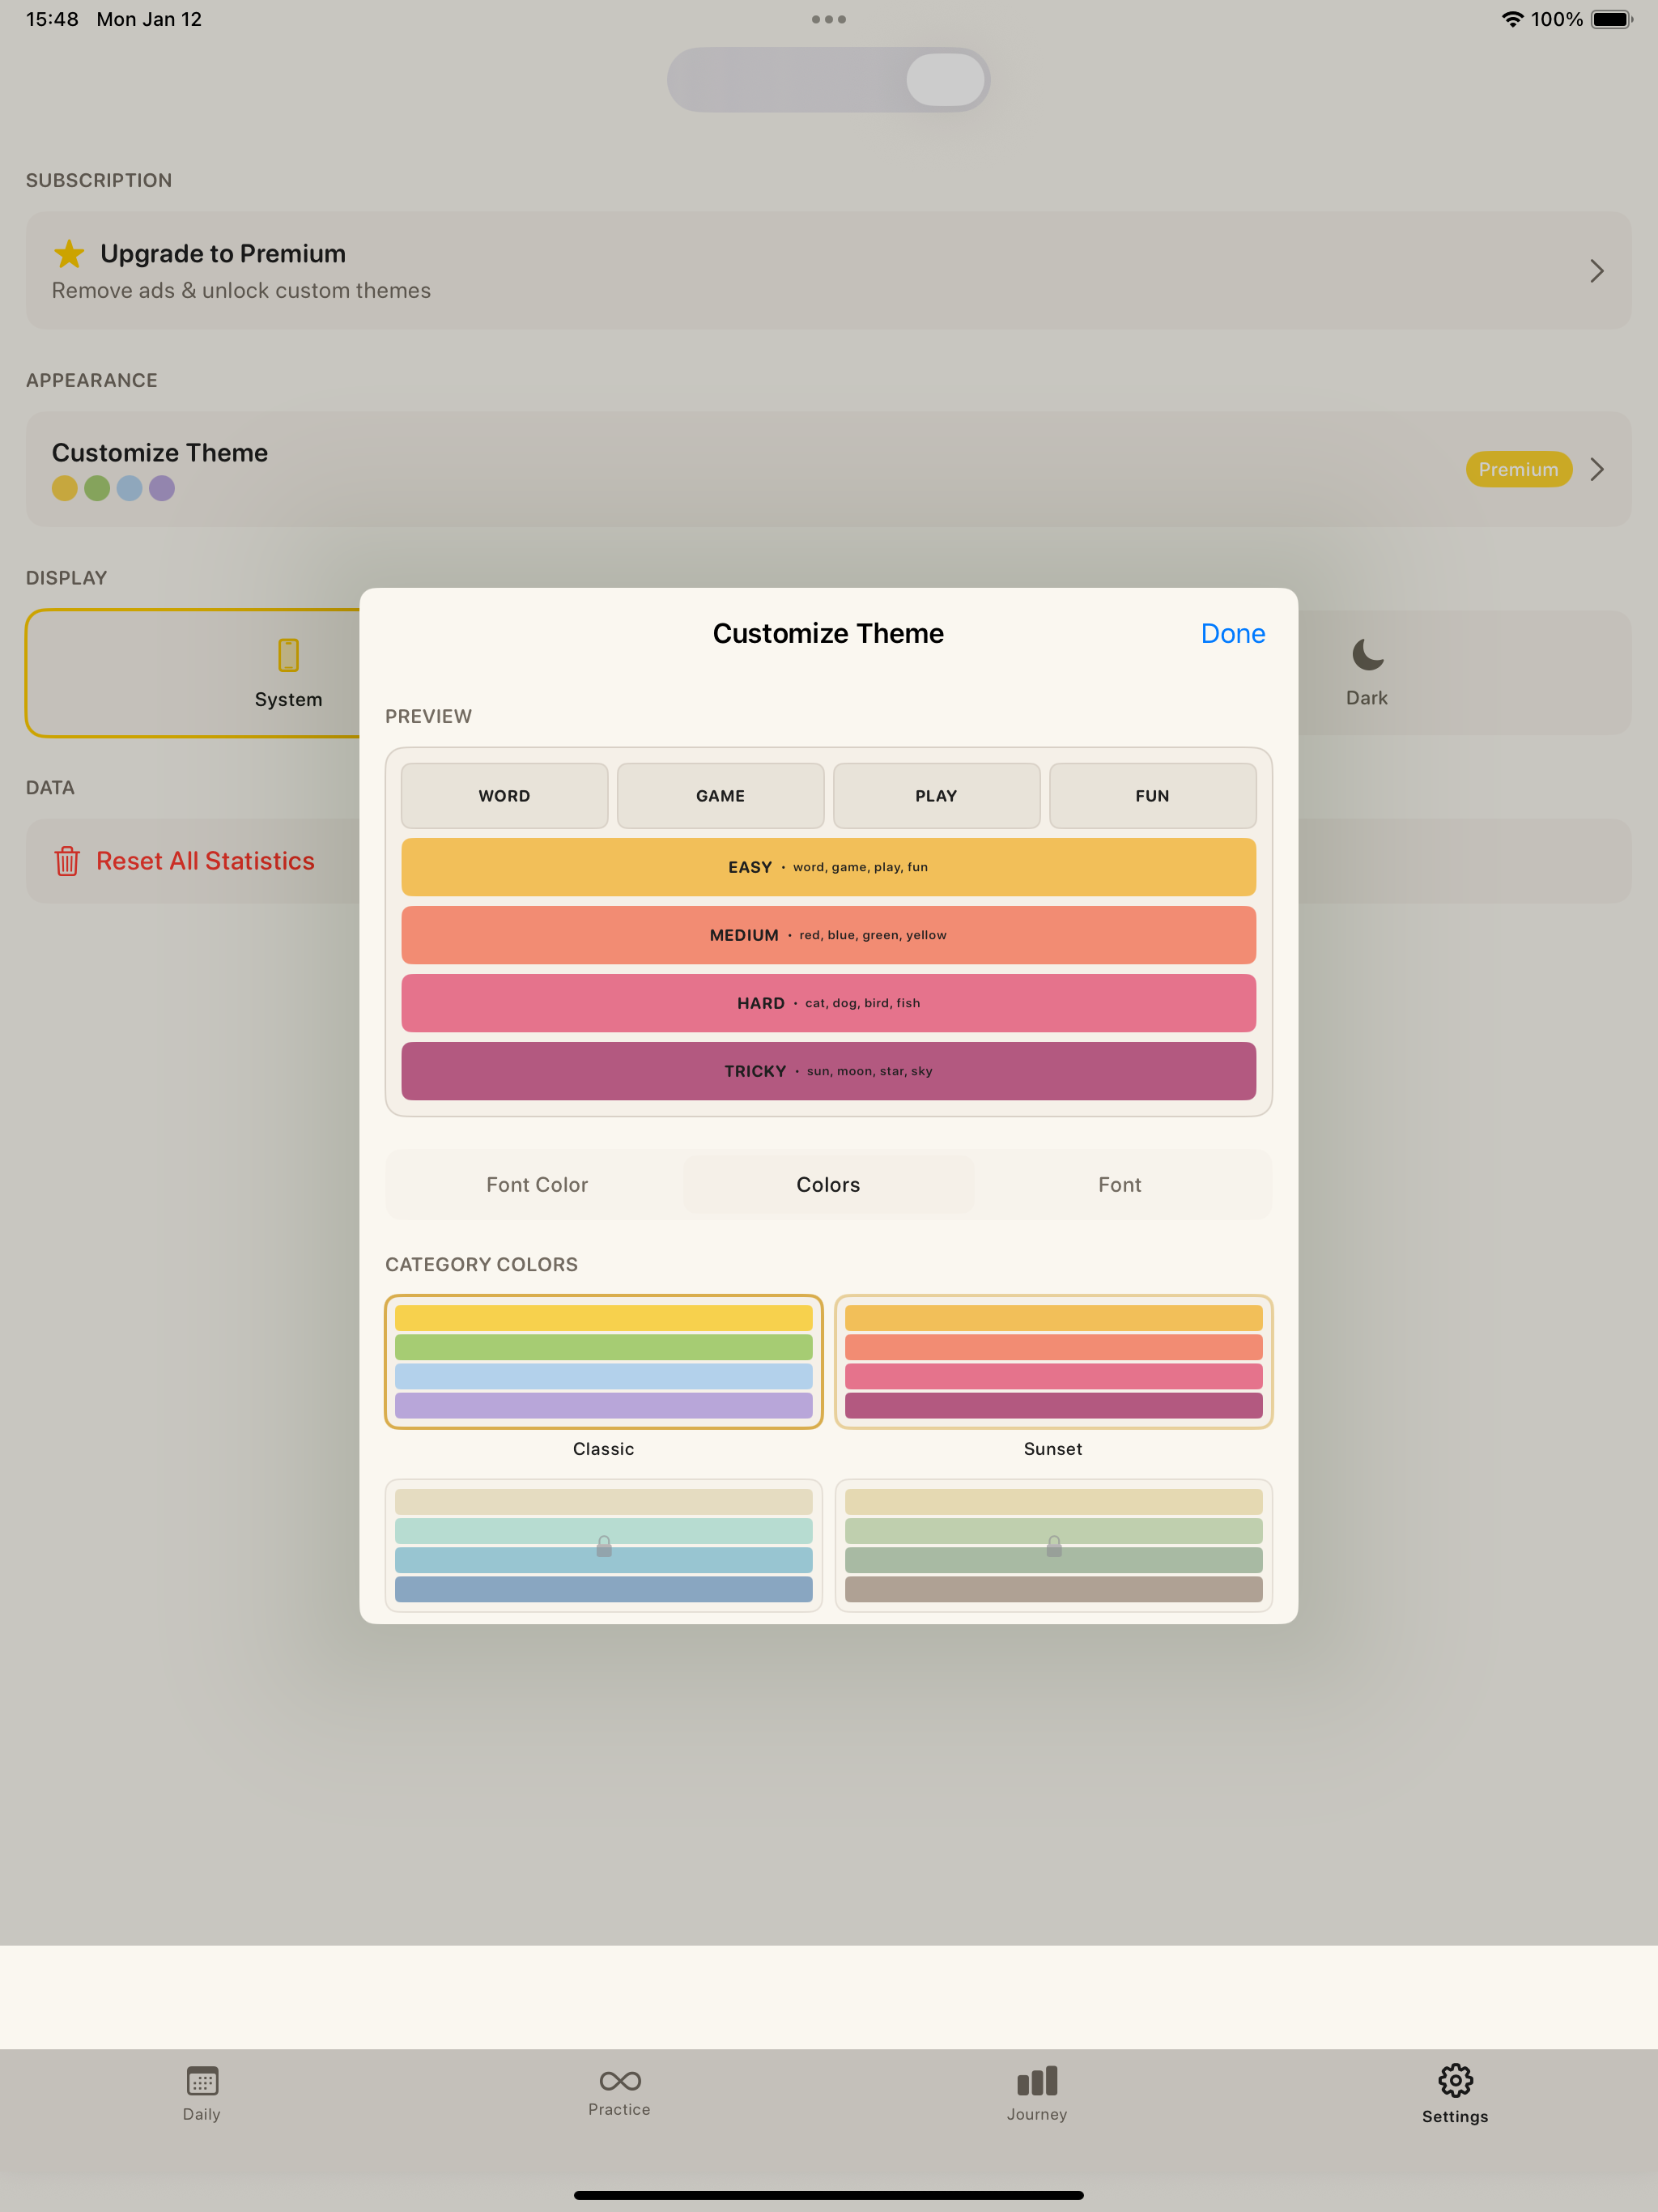Flip the toggle switch at top of Settings
The height and width of the screenshot is (2212, 1658).
pyautogui.click(x=829, y=80)
